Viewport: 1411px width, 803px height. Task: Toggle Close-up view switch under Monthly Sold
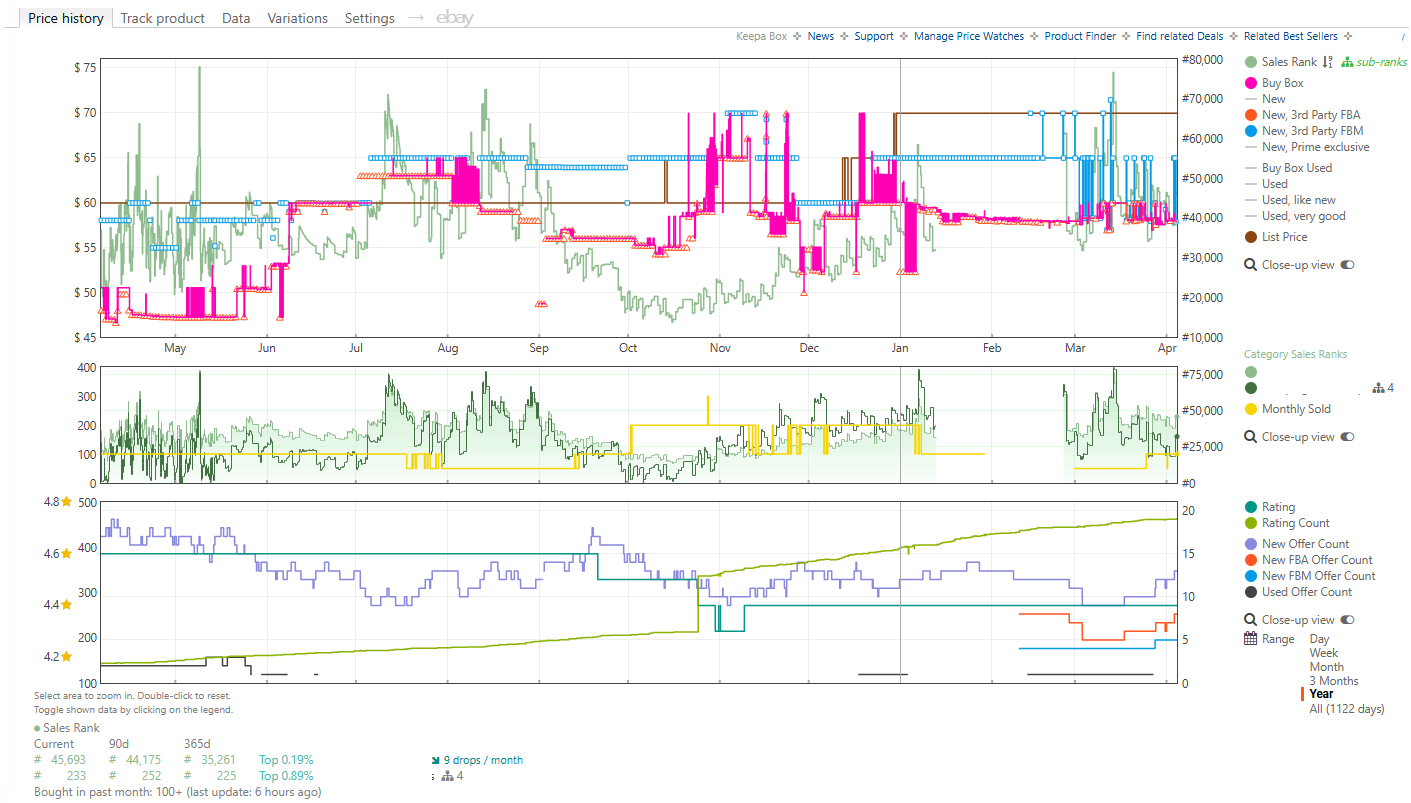[x=1348, y=437]
